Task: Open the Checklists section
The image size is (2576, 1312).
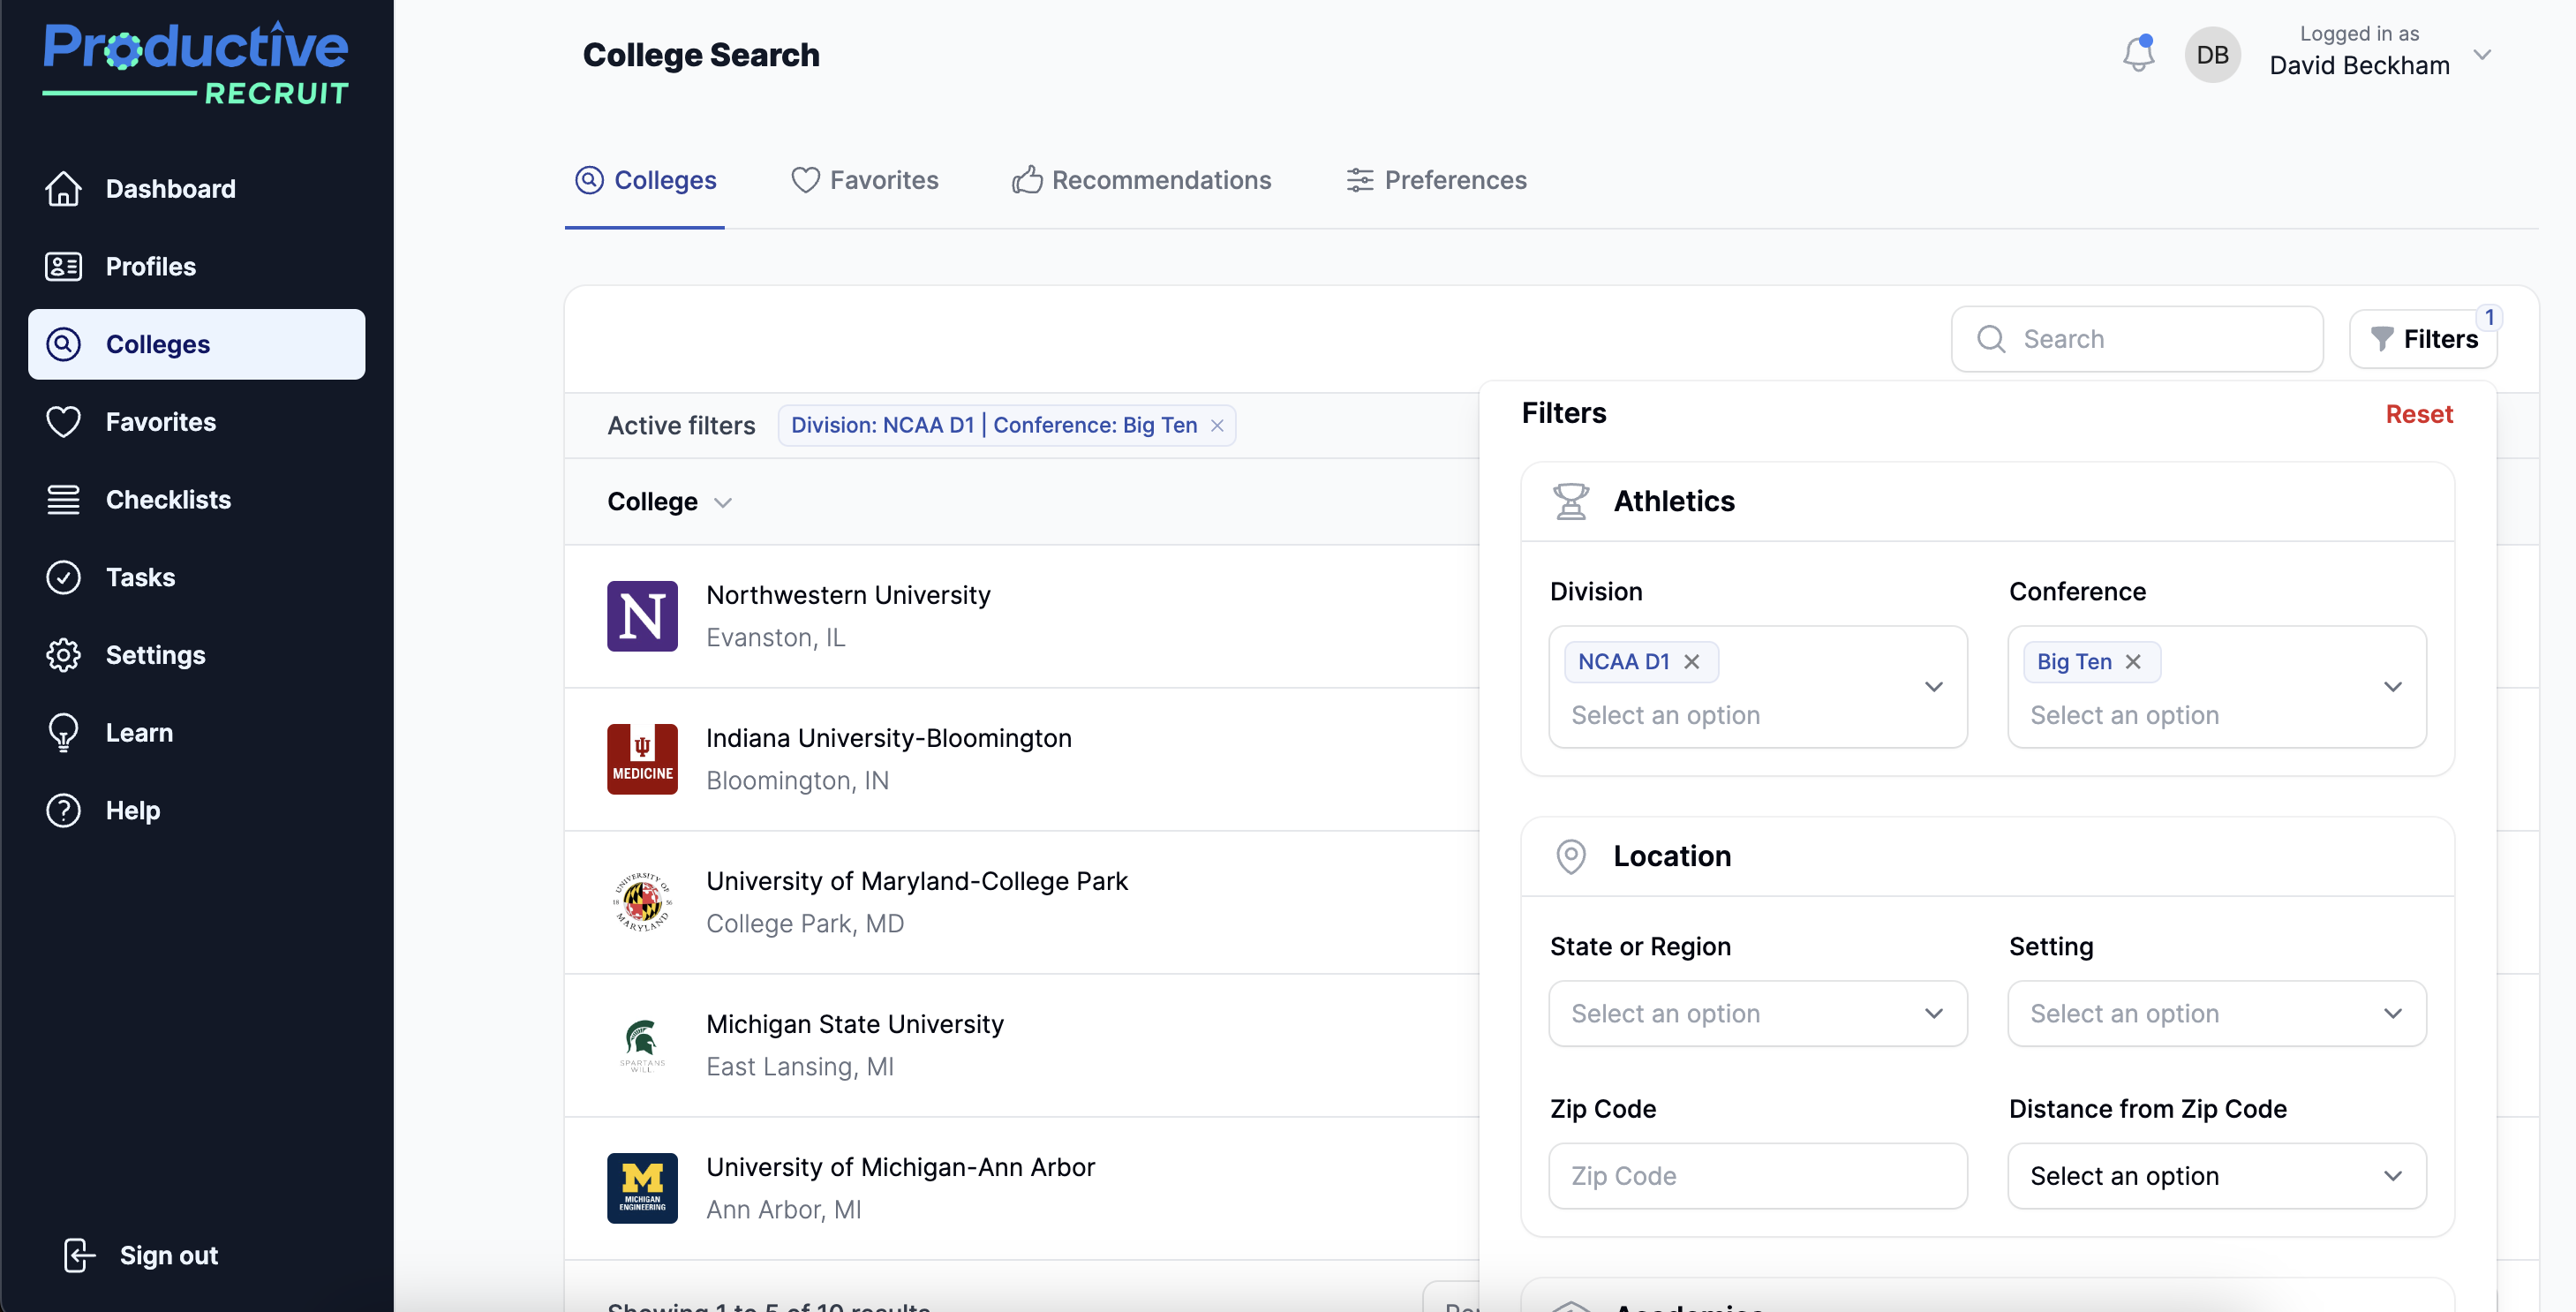Action: click(167, 499)
